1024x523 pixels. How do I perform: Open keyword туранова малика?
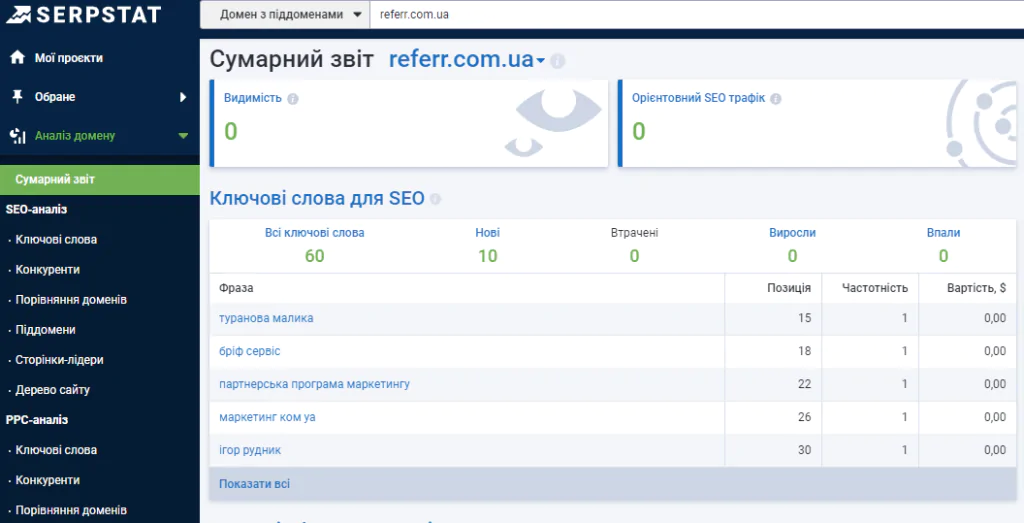coord(266,318)
